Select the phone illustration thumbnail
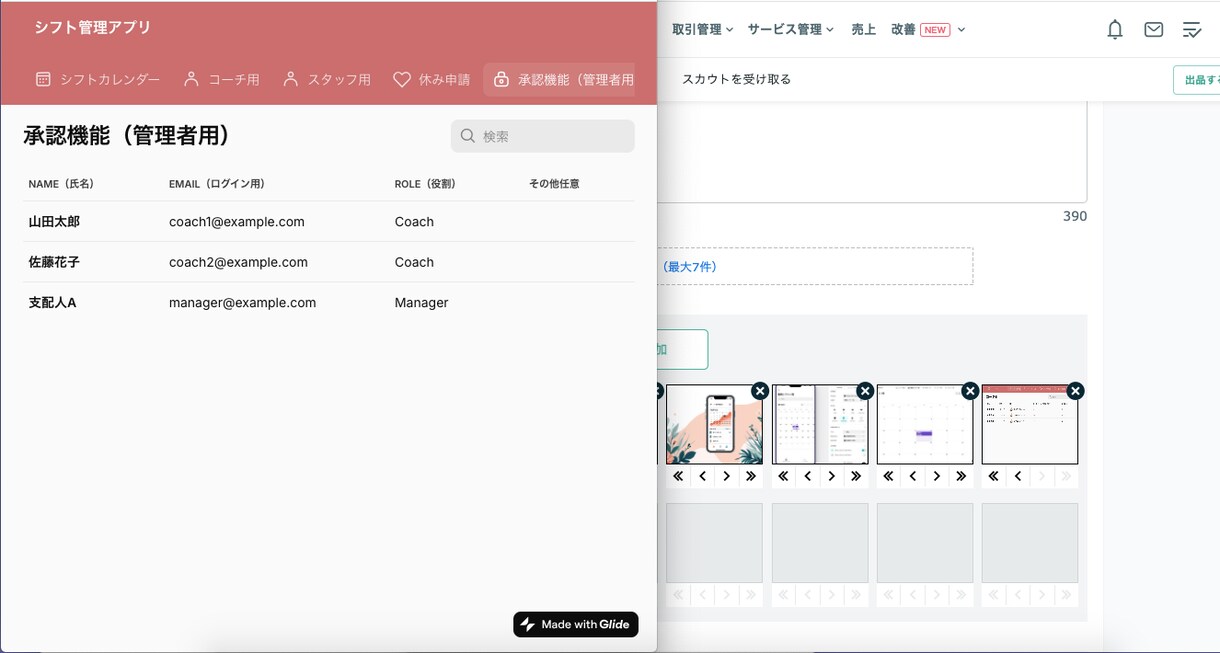The height and width of the screenshot is (653, 1220). pos(715,425)
